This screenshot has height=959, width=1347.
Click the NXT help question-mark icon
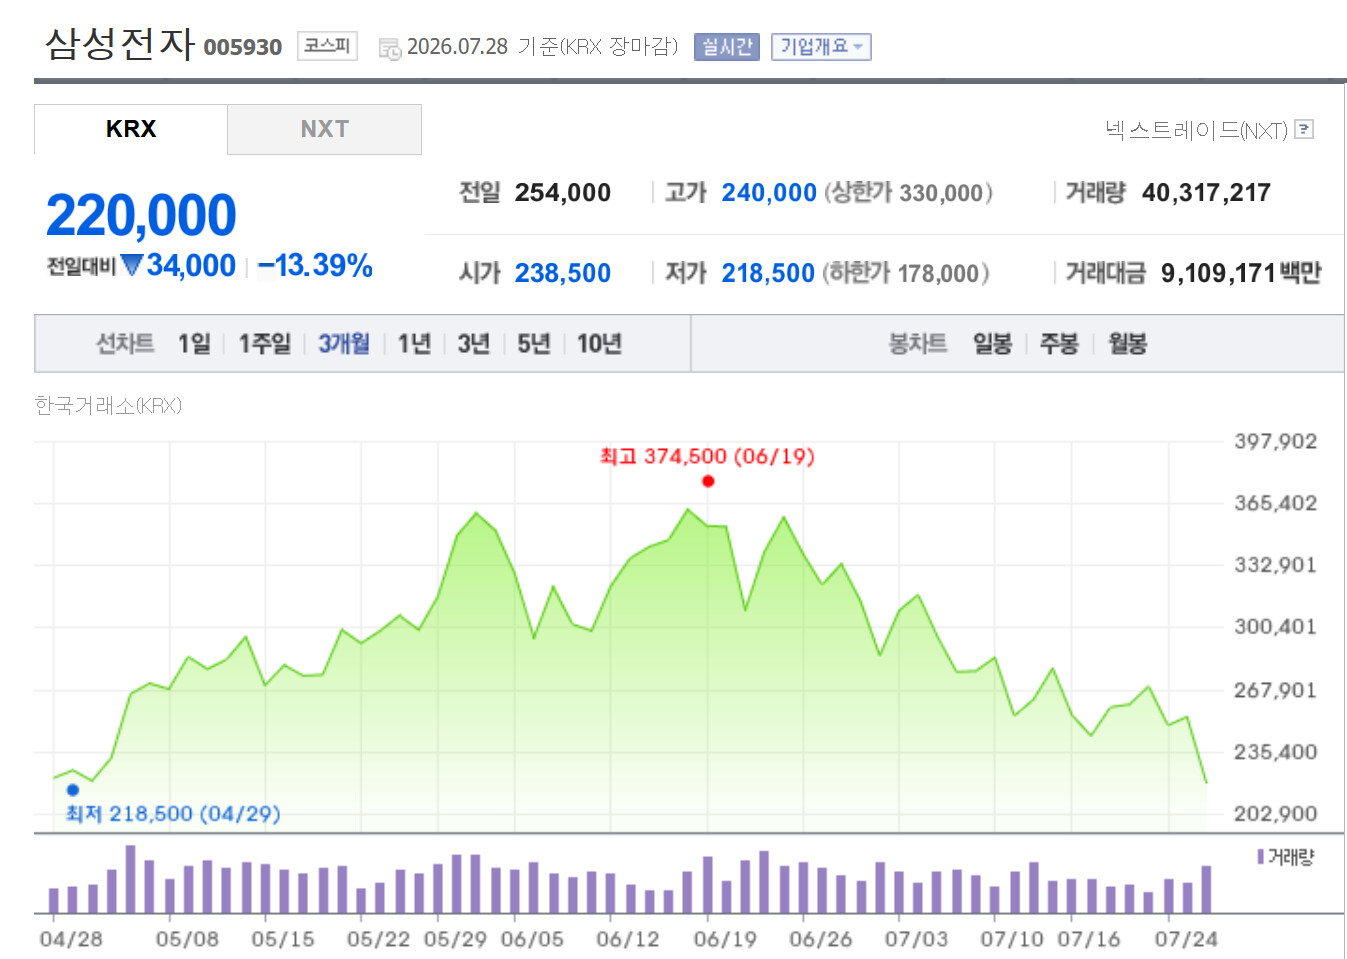1303,129
